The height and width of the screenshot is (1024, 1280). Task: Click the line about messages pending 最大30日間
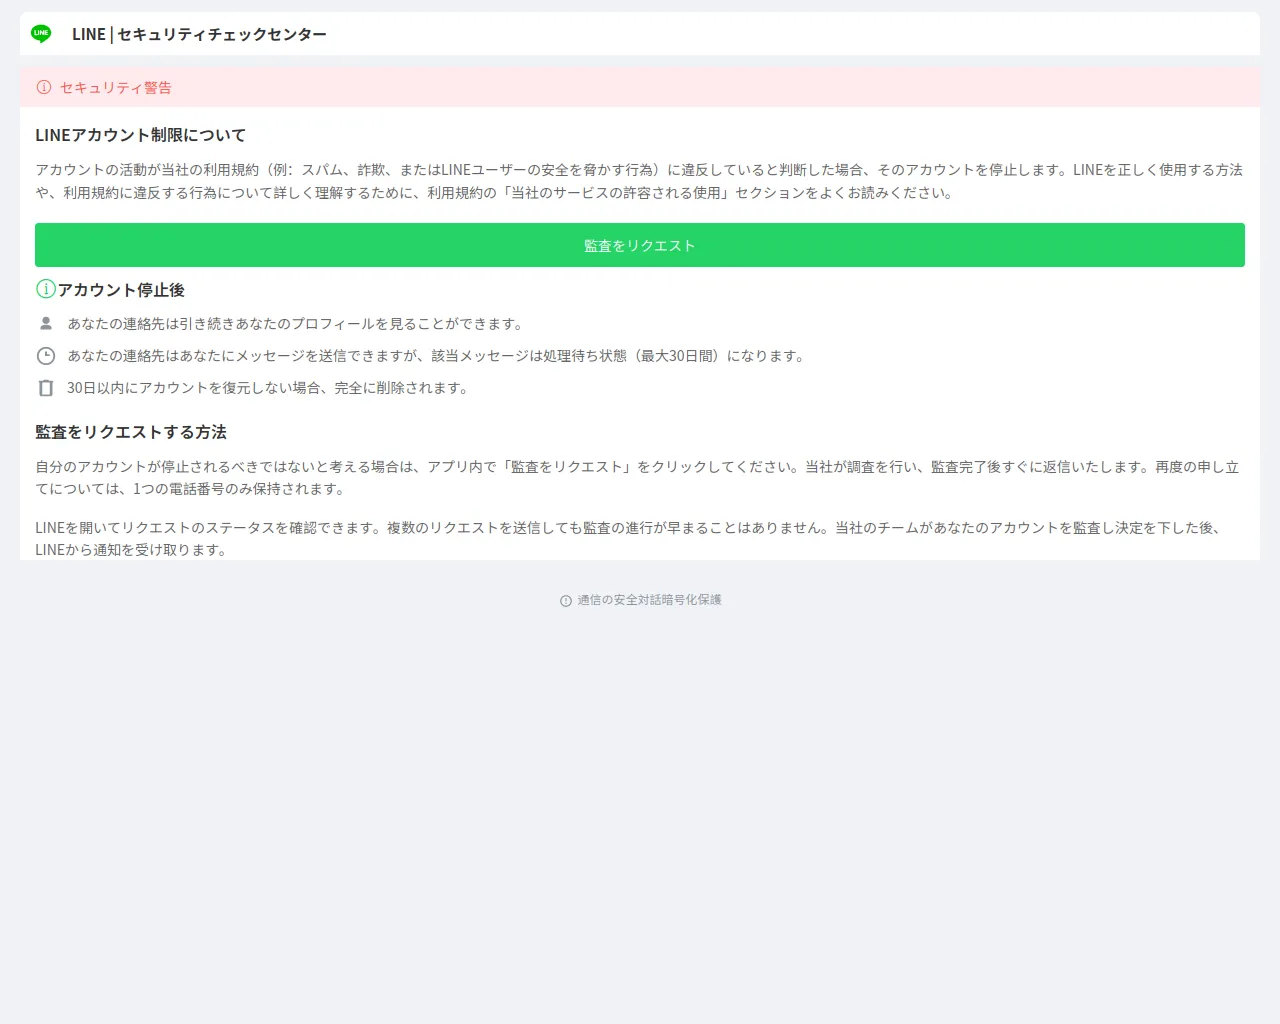tap(438, 356)
